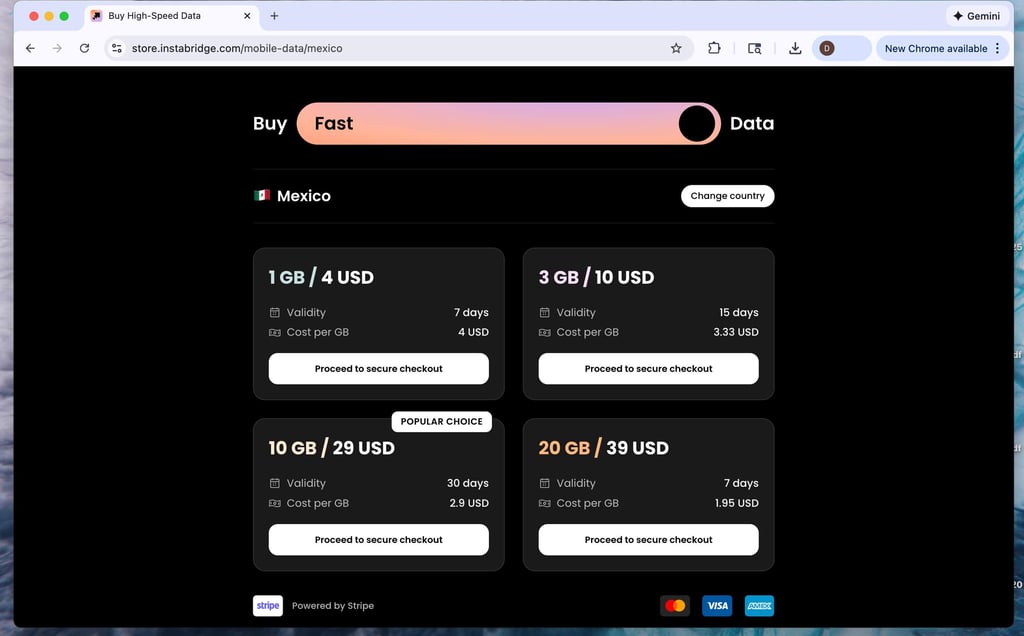Viewport: 1024px width, 636px height.
Task: Click the address bar URL field
Action: (398, 48)
